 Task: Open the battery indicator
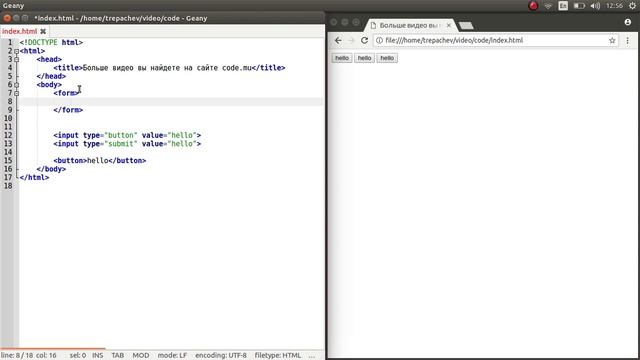pyautogui.click(x=579, y=6)
